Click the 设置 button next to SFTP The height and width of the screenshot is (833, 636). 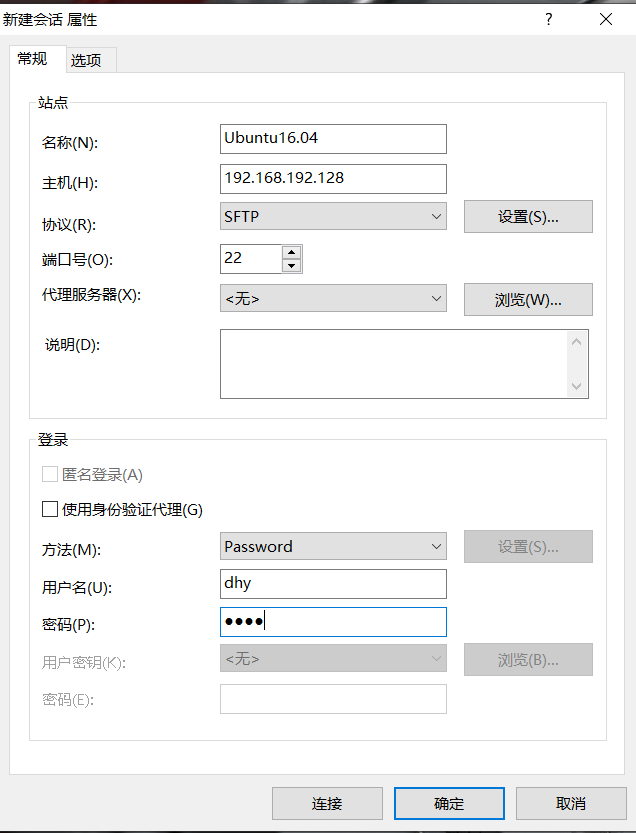tap(528, 216)
